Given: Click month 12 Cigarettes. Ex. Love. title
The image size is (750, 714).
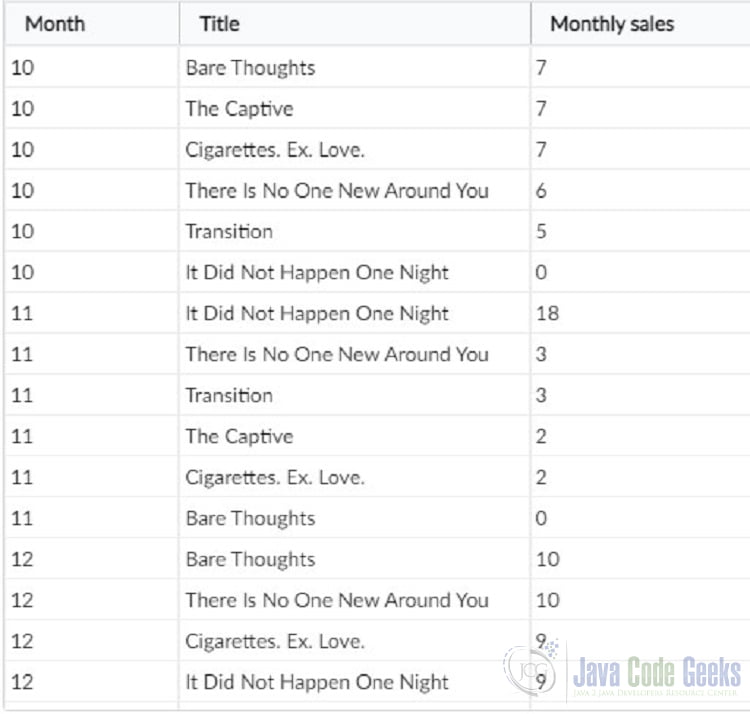Looking at the screenshot, I should coord(275,641).
